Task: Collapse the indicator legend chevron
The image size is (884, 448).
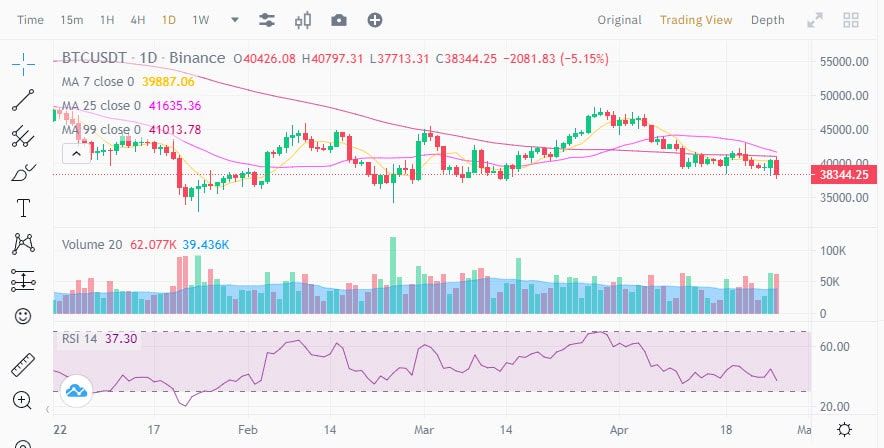Action: pos(77,153)
